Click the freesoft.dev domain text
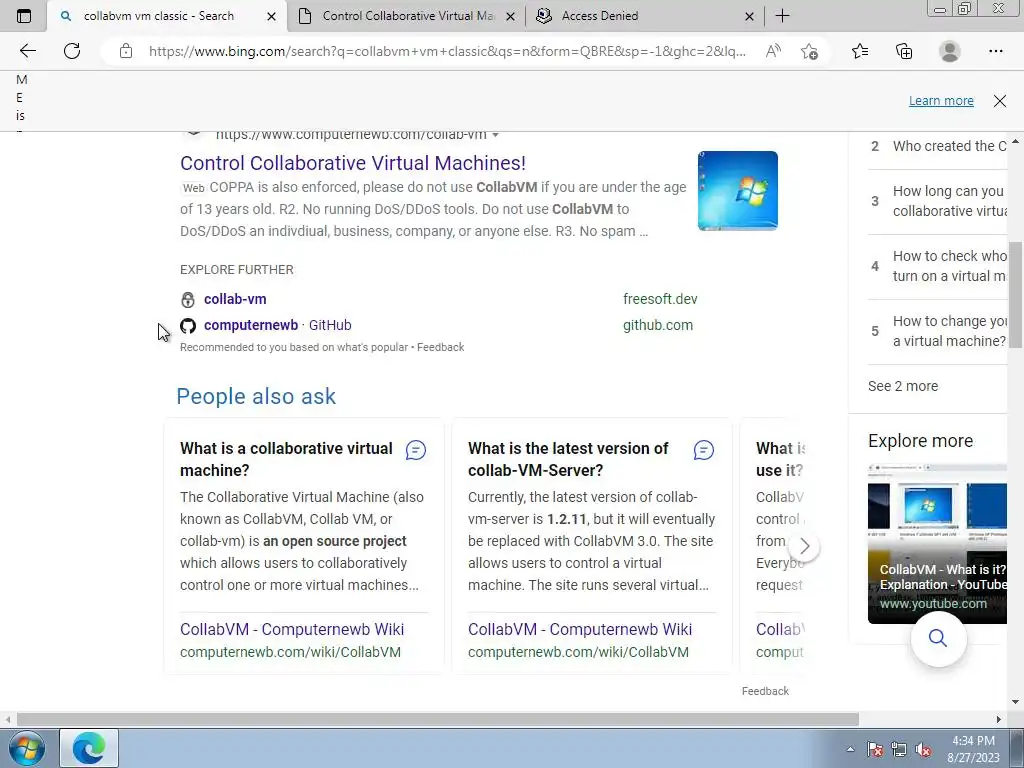This screenshot has width=1024, height=768. (x=660, y=299)
